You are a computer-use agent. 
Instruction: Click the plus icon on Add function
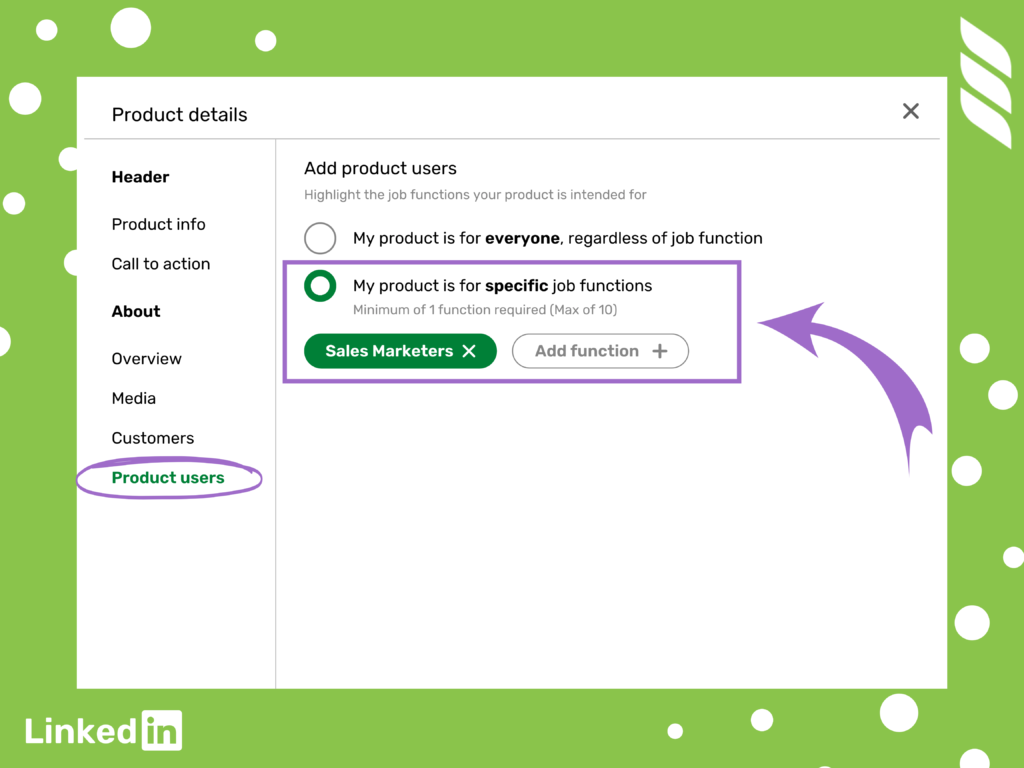660,351
